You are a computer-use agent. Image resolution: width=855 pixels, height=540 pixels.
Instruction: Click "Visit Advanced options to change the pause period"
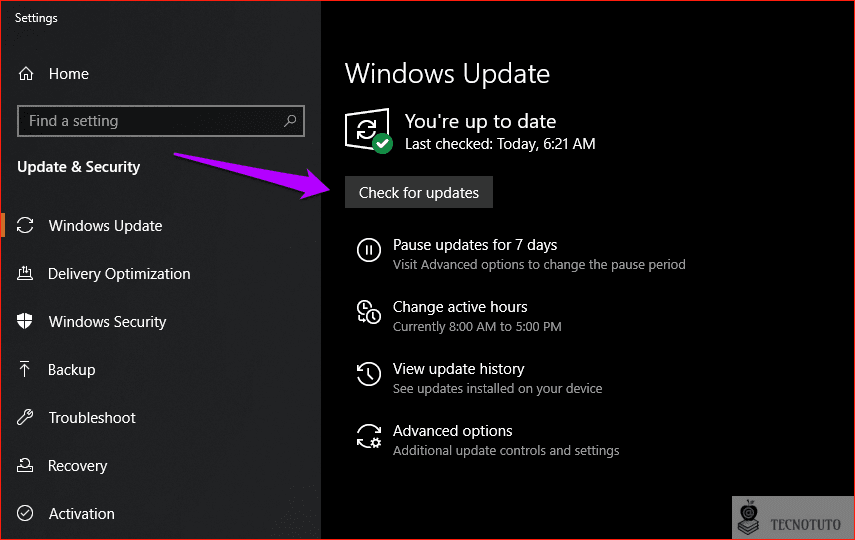539,265
